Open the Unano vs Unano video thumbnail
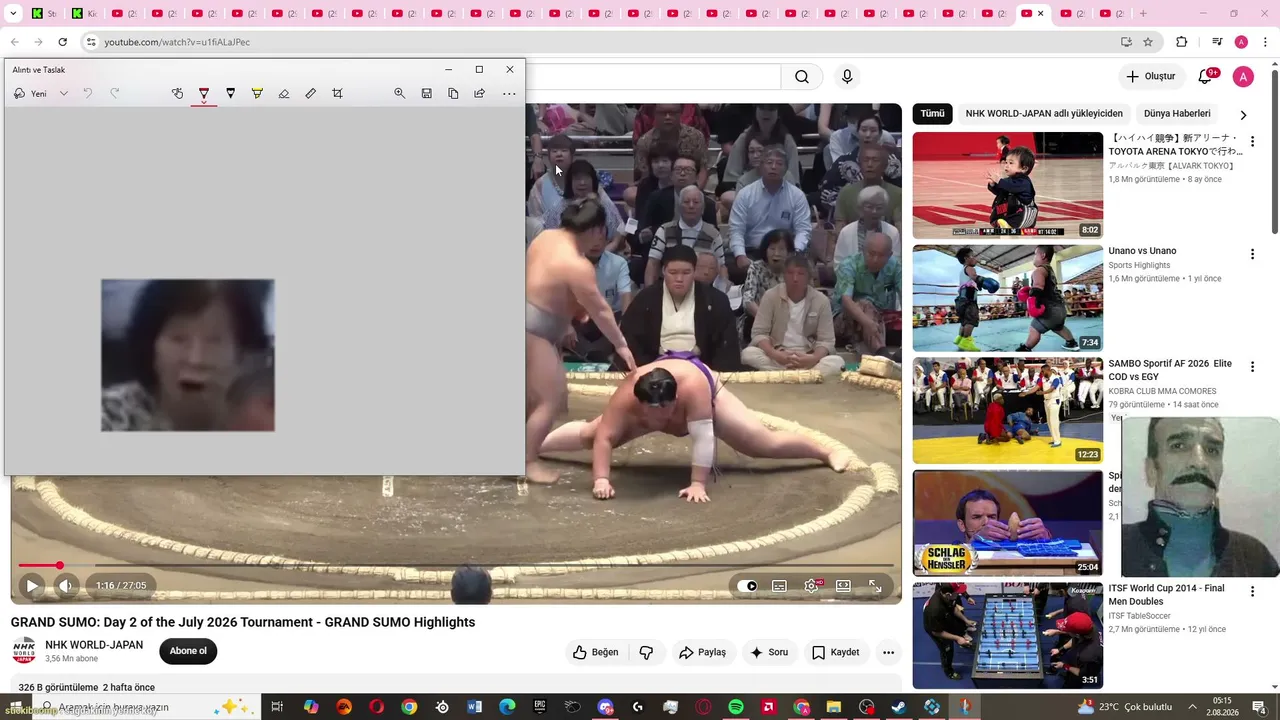 pyautogui.click(x=1008, y=298)
